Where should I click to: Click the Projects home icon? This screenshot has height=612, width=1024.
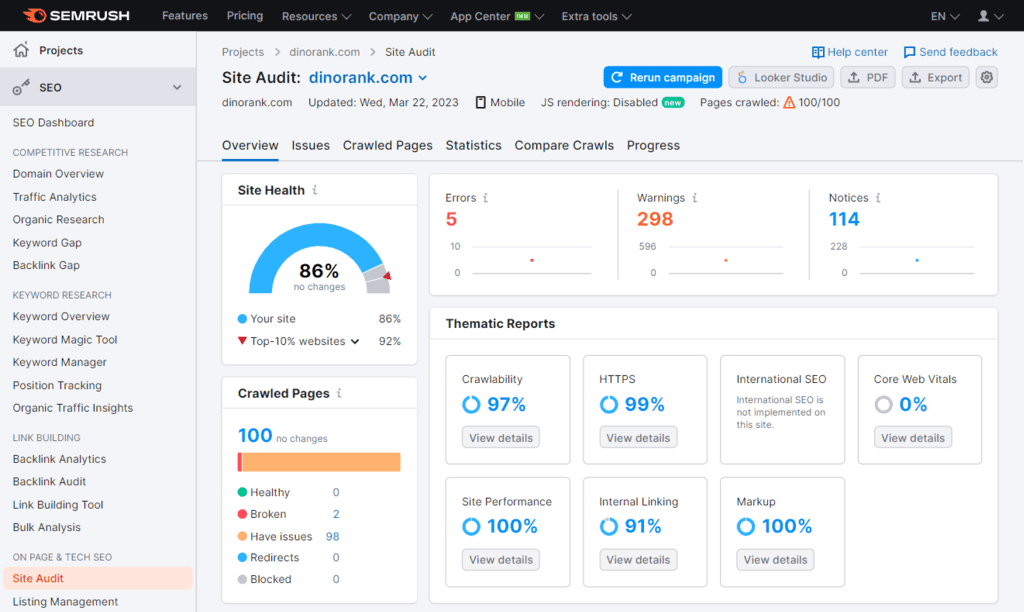[x=22, y=50]
